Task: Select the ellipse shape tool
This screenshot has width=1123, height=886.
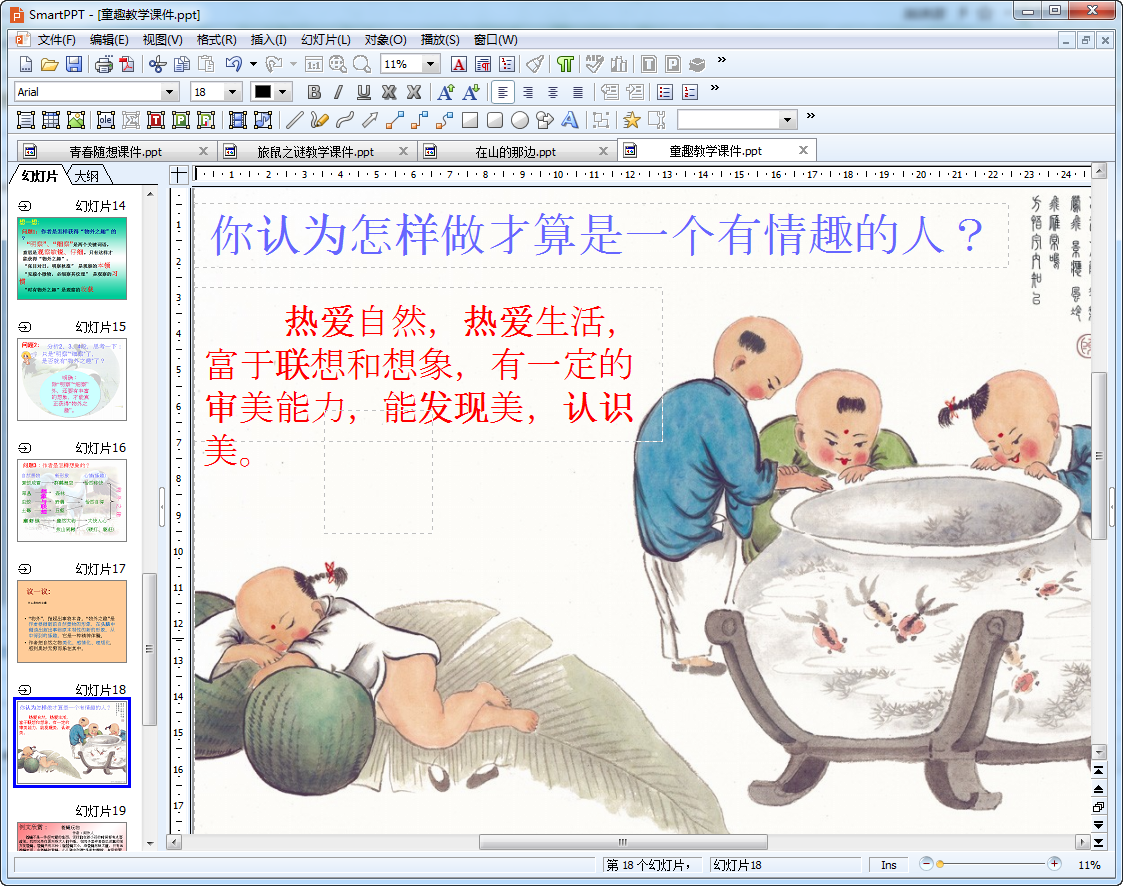Action: tap(520, 120)
